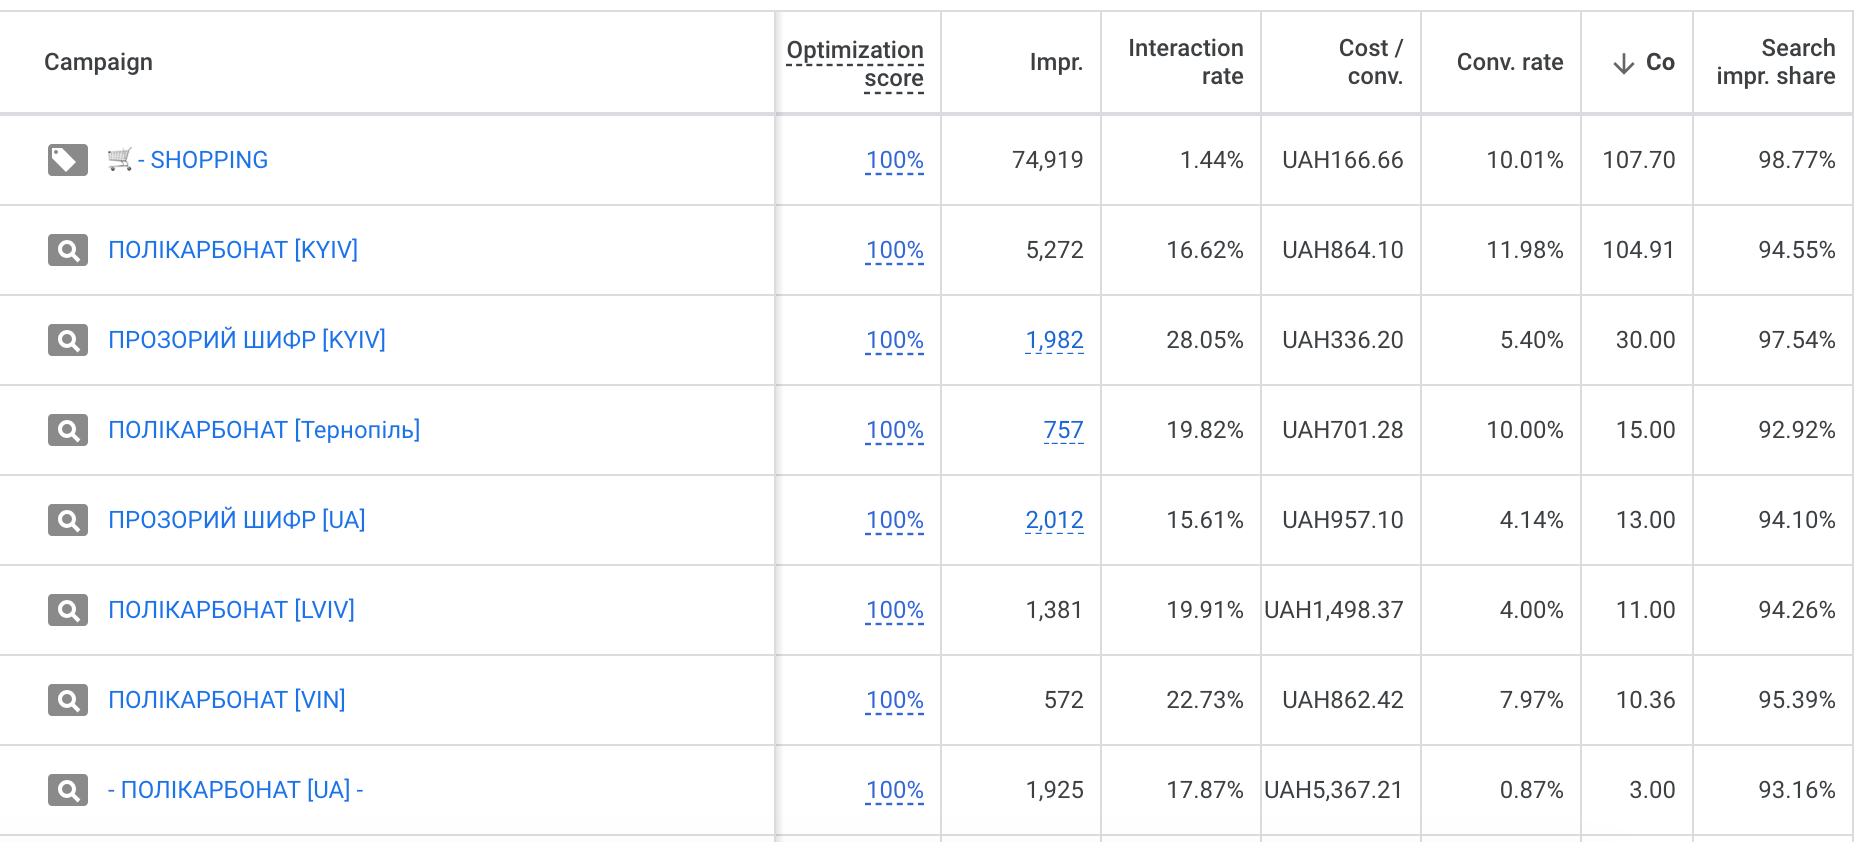
Task: Sort by Interaction rate column header
Action: click(x=1186, y=62)
